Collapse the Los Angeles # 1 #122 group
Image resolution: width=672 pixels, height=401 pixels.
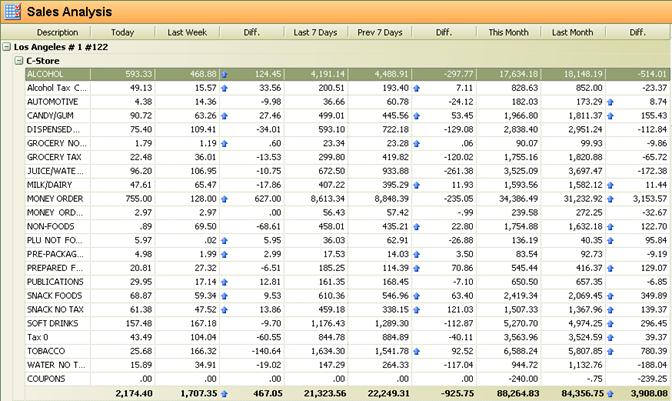[x=8, y=47]
